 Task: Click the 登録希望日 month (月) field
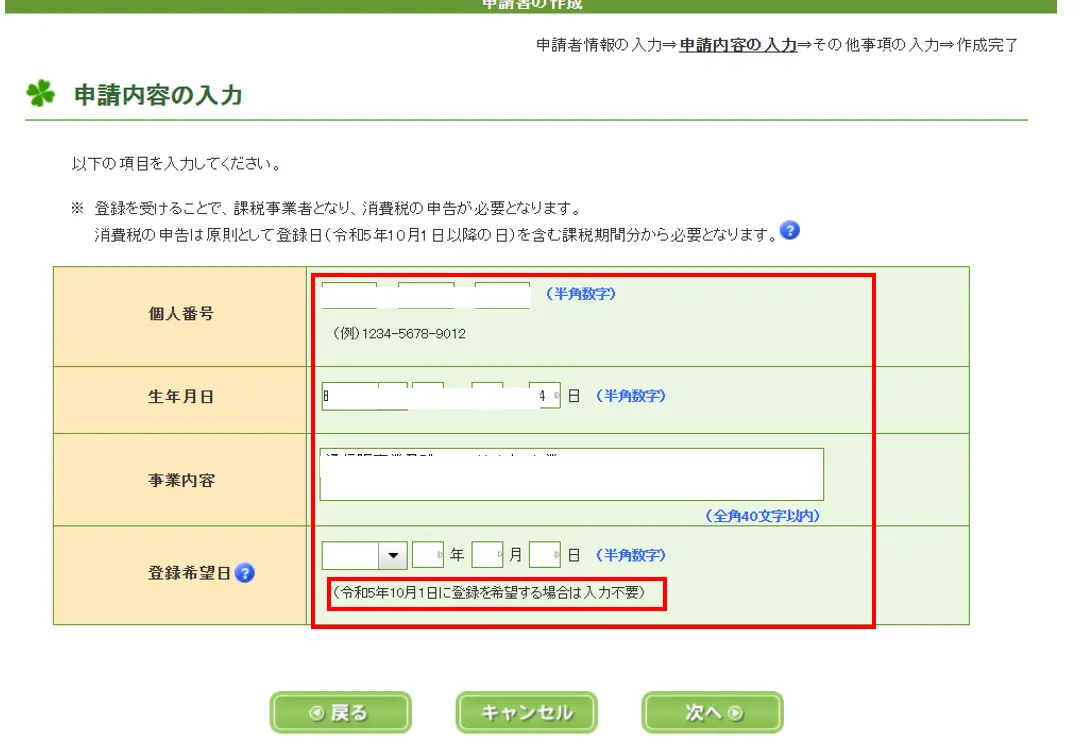coord(486,555)
